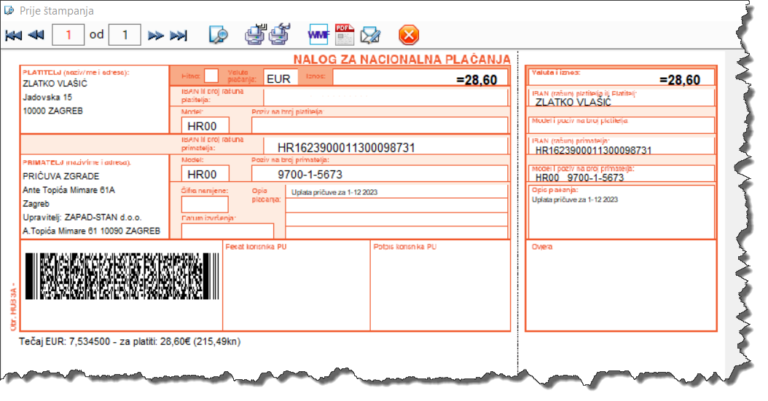Jump to the last preview page
768x401 pixels.
click(179, 36)
